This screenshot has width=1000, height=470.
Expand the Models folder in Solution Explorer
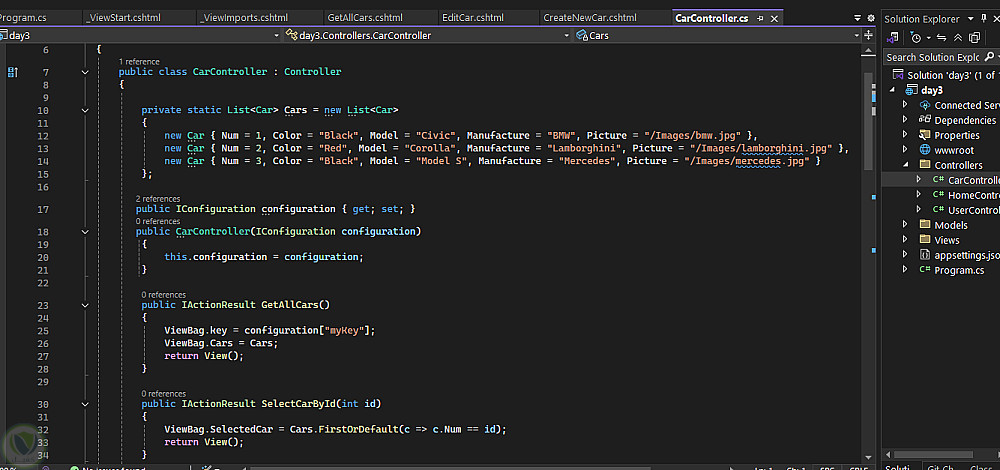(x=905, y=225)
